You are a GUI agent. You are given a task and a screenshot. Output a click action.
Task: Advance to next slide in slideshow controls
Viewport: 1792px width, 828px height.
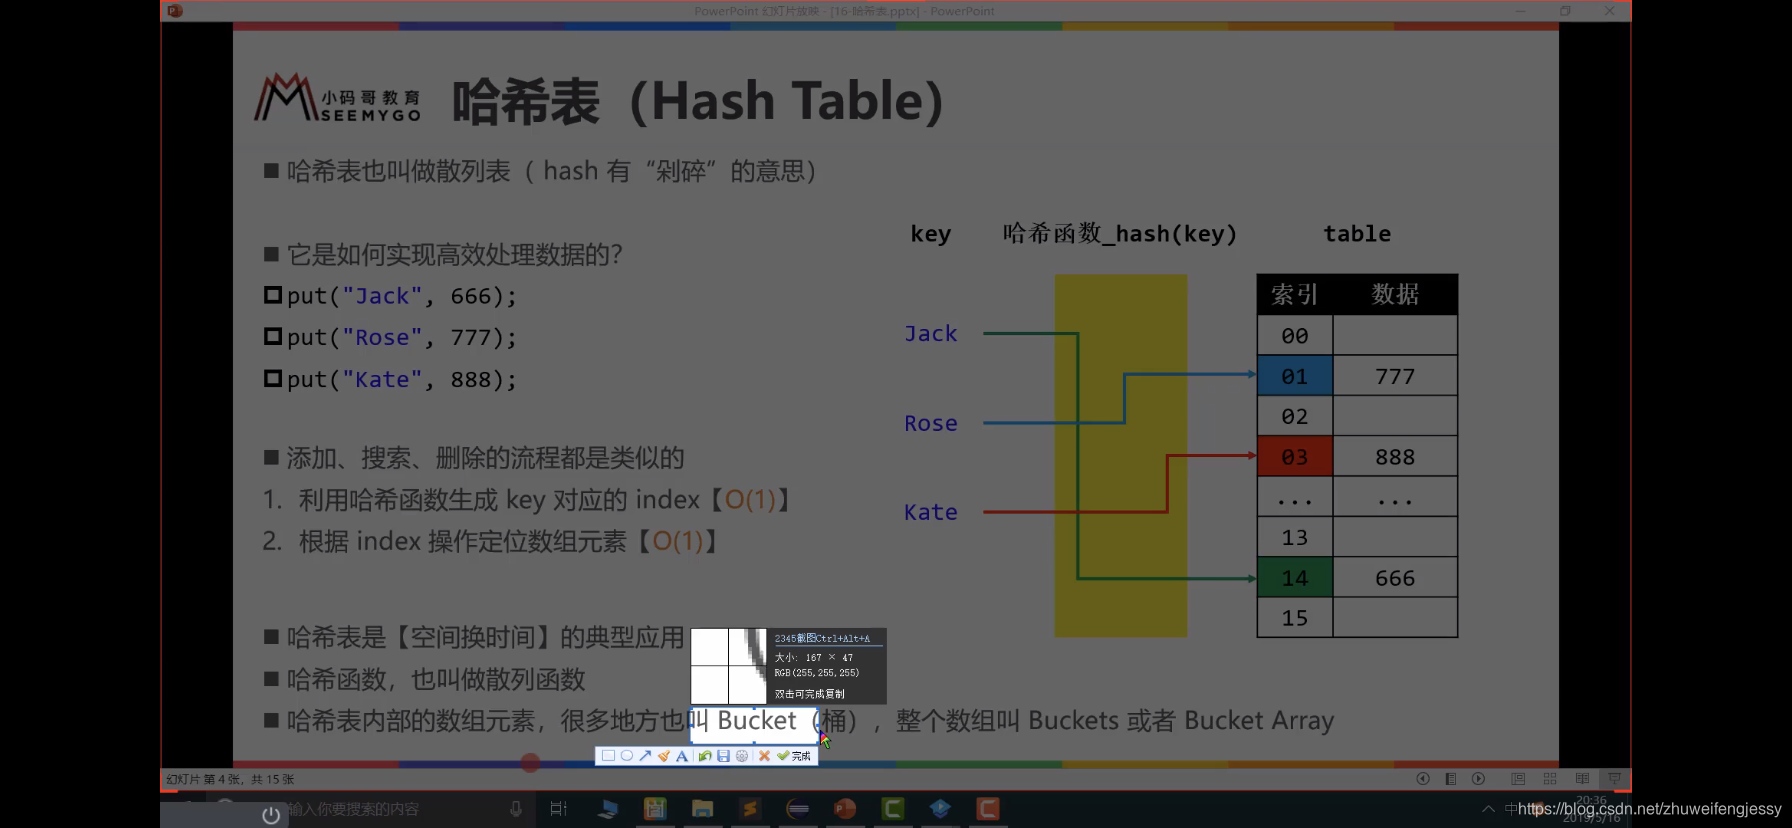pos(1478,779)
